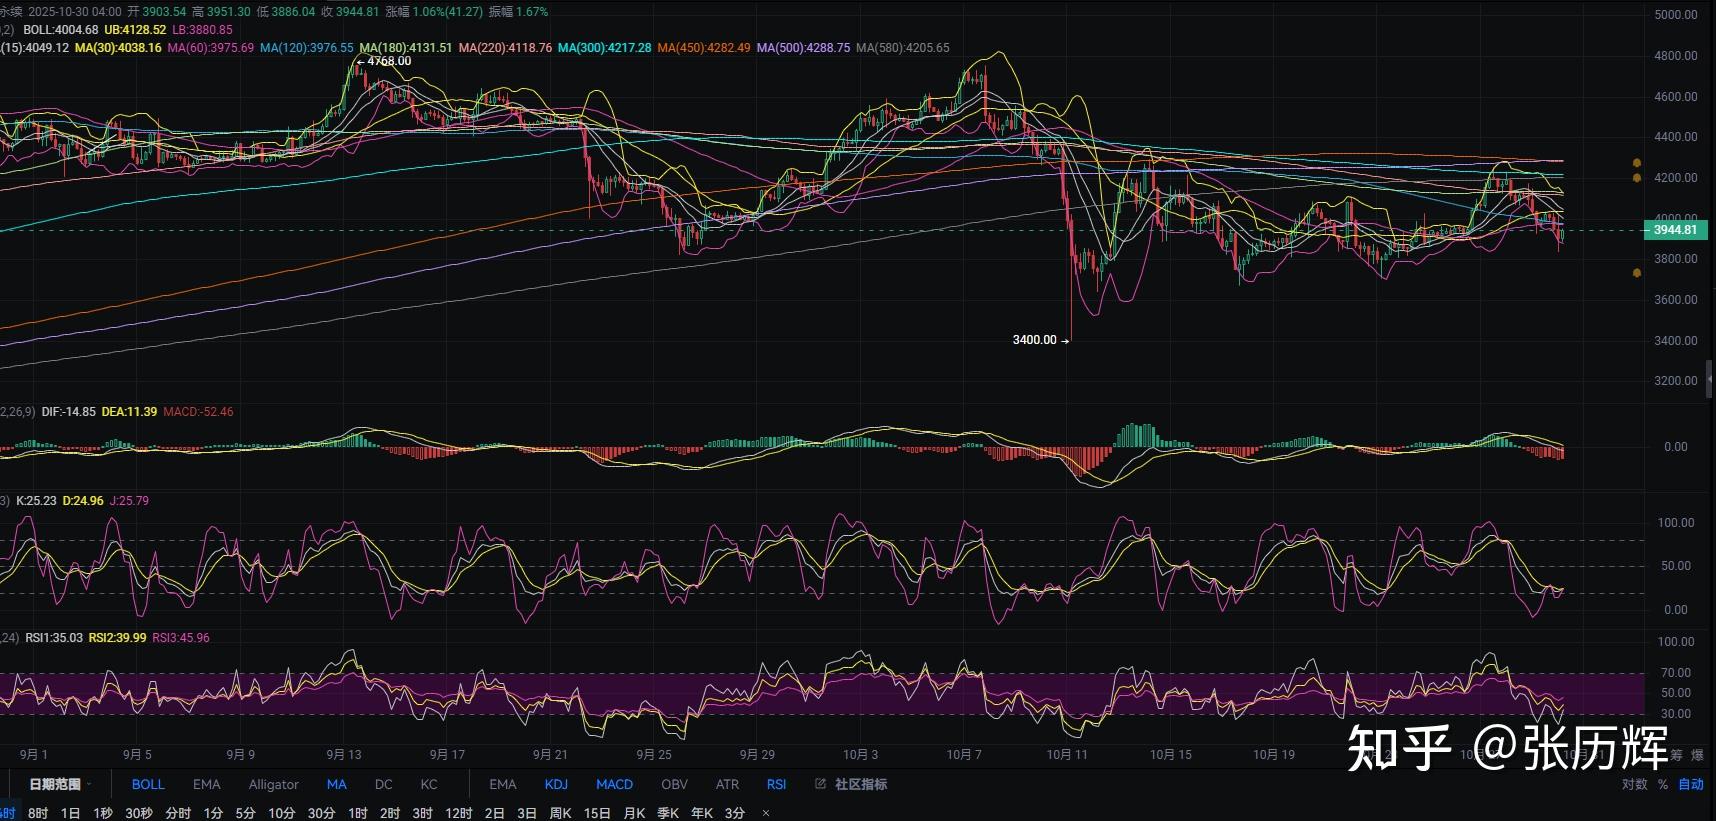Click the 自动 auto-scale button
The width and height of the screenshot is (1716, 821).
(1690, 784)
